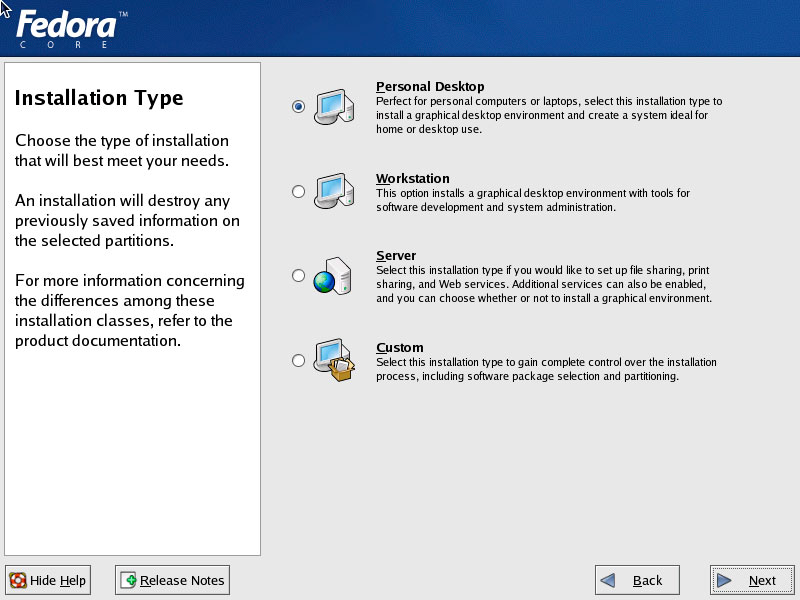Viewport: 800px width, 600px height.
Task: Click the bold Custom label text
Action: pyautogui.click(x=400, y=348)
